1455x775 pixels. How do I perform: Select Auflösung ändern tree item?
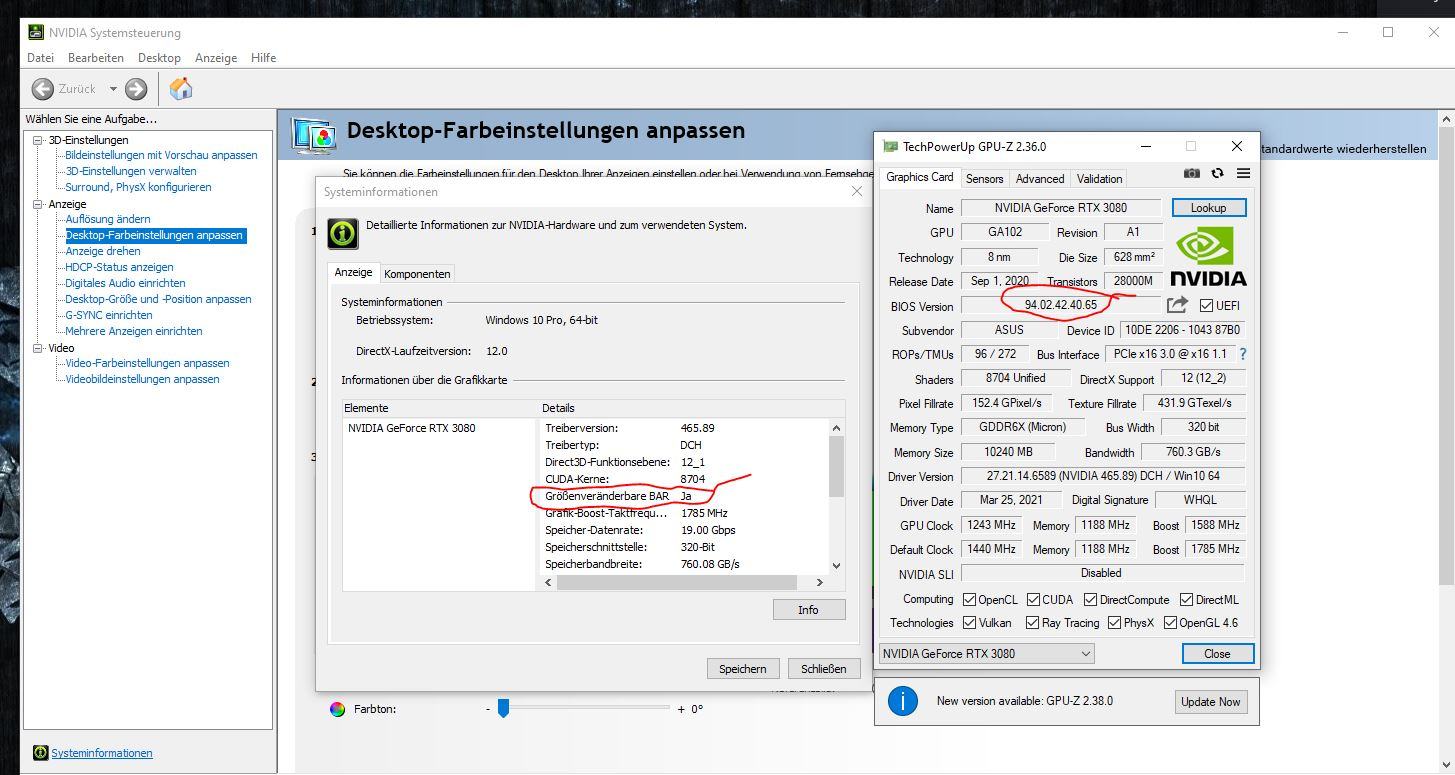click(x=108, y=219)
